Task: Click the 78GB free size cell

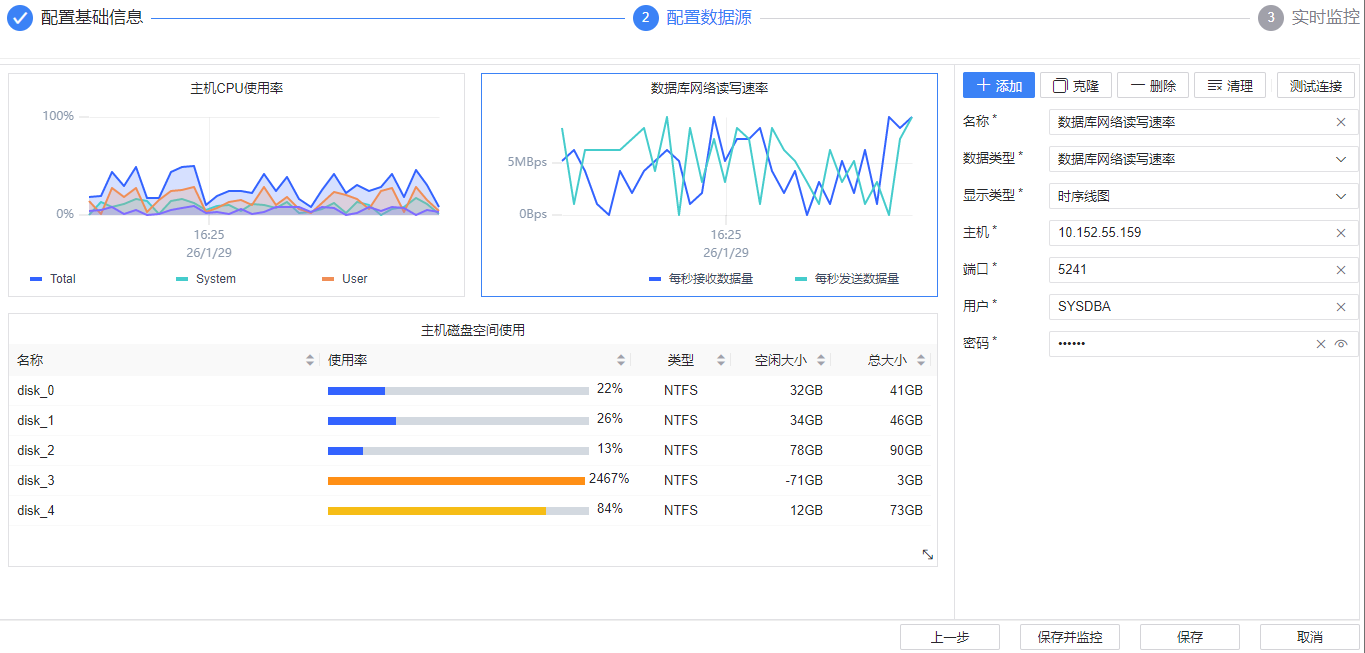Action: pos(806,451)
